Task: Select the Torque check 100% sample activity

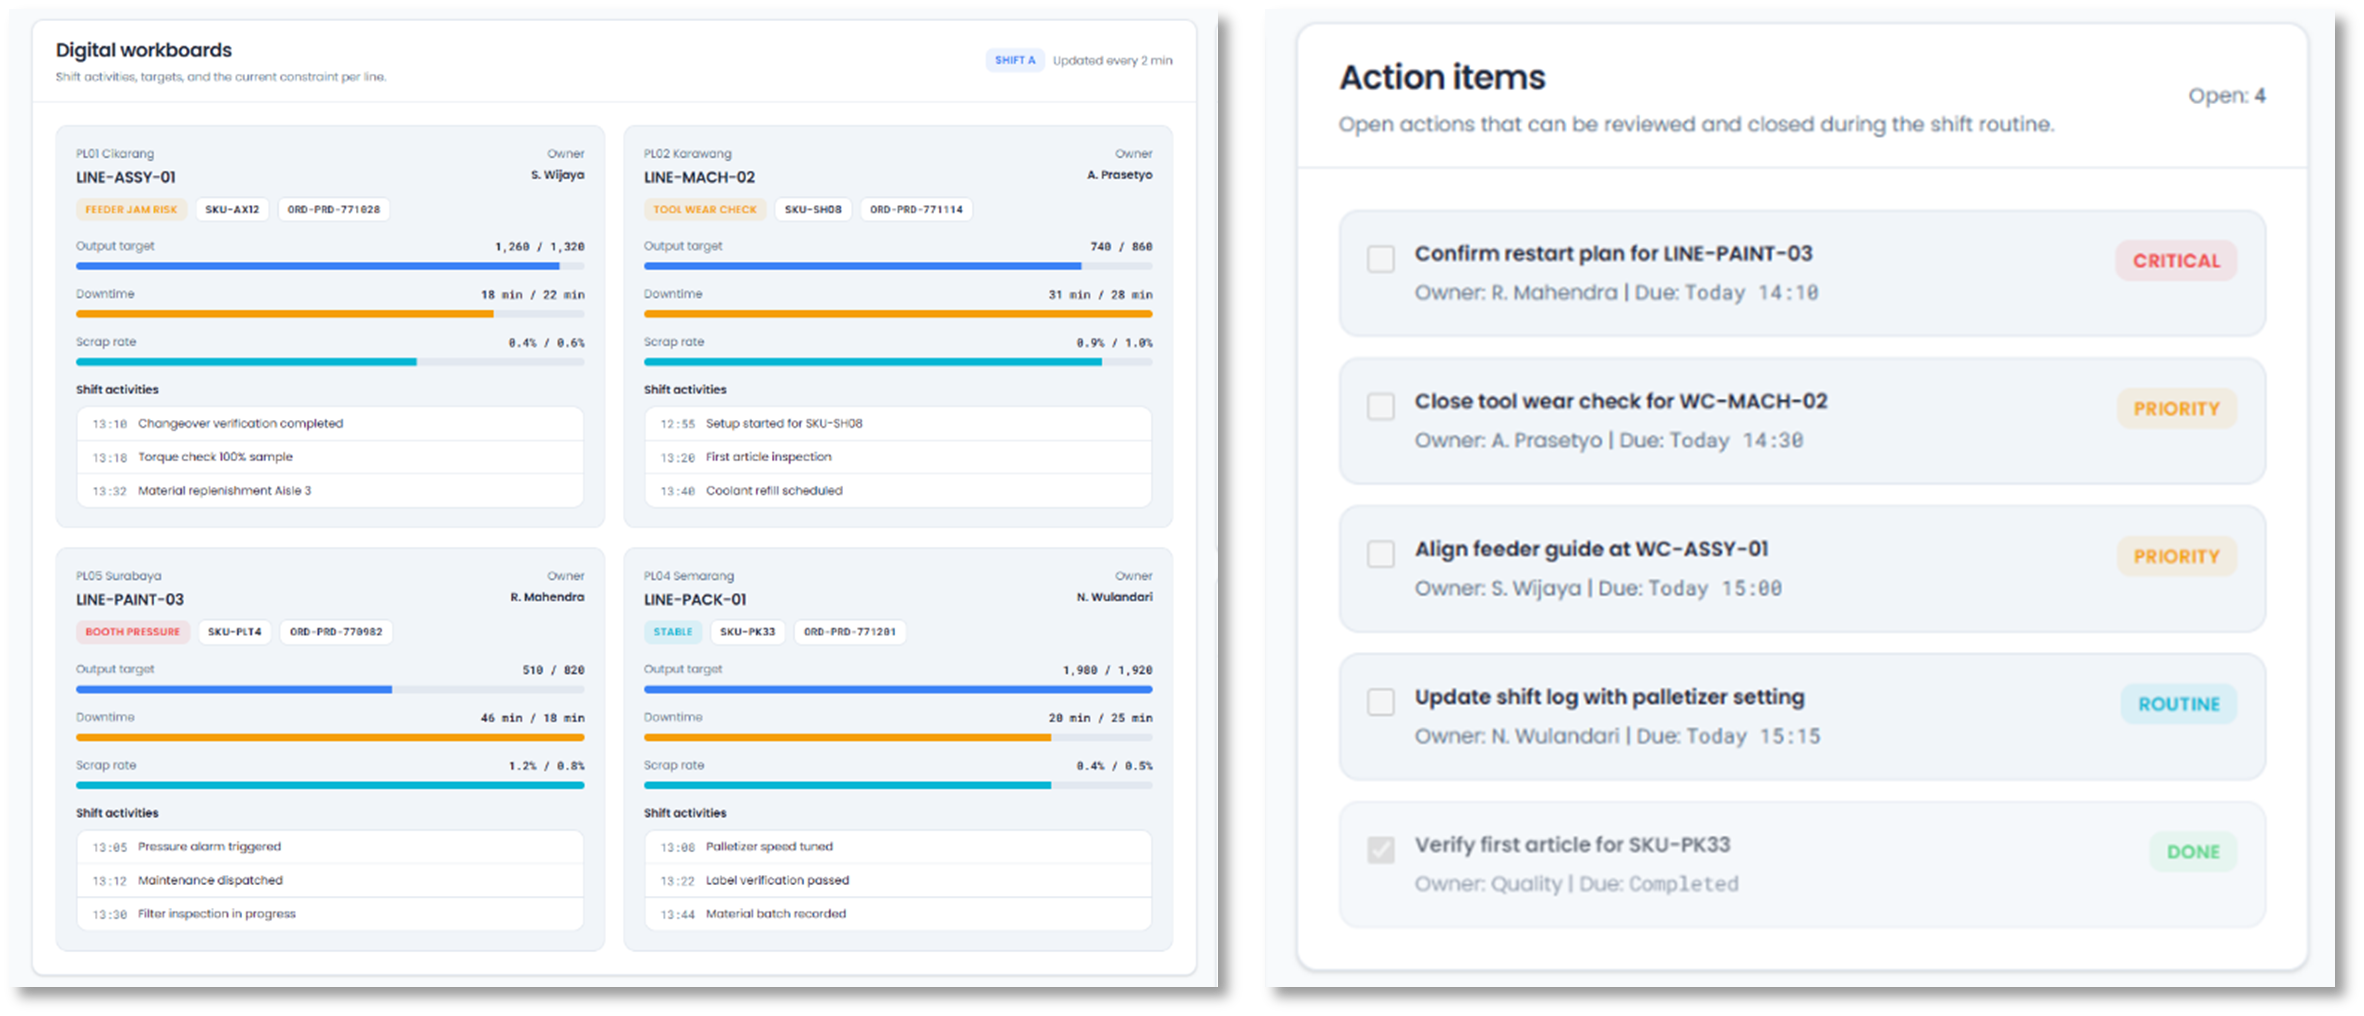Action: [215, 457]
